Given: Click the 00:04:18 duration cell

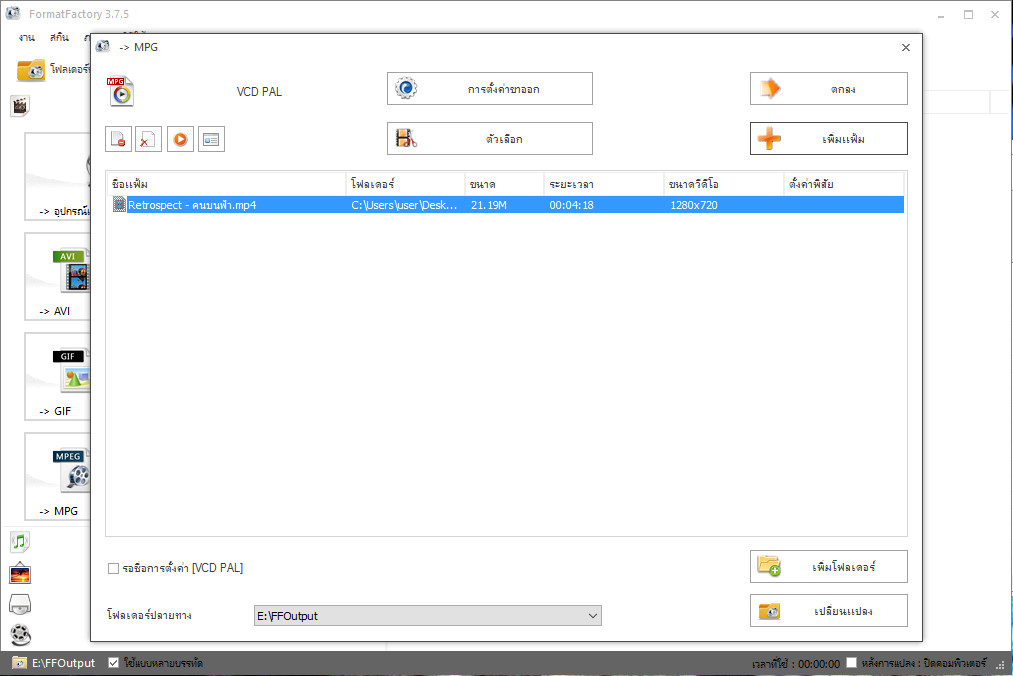Looking at the screenshot, I should (571, 205).
